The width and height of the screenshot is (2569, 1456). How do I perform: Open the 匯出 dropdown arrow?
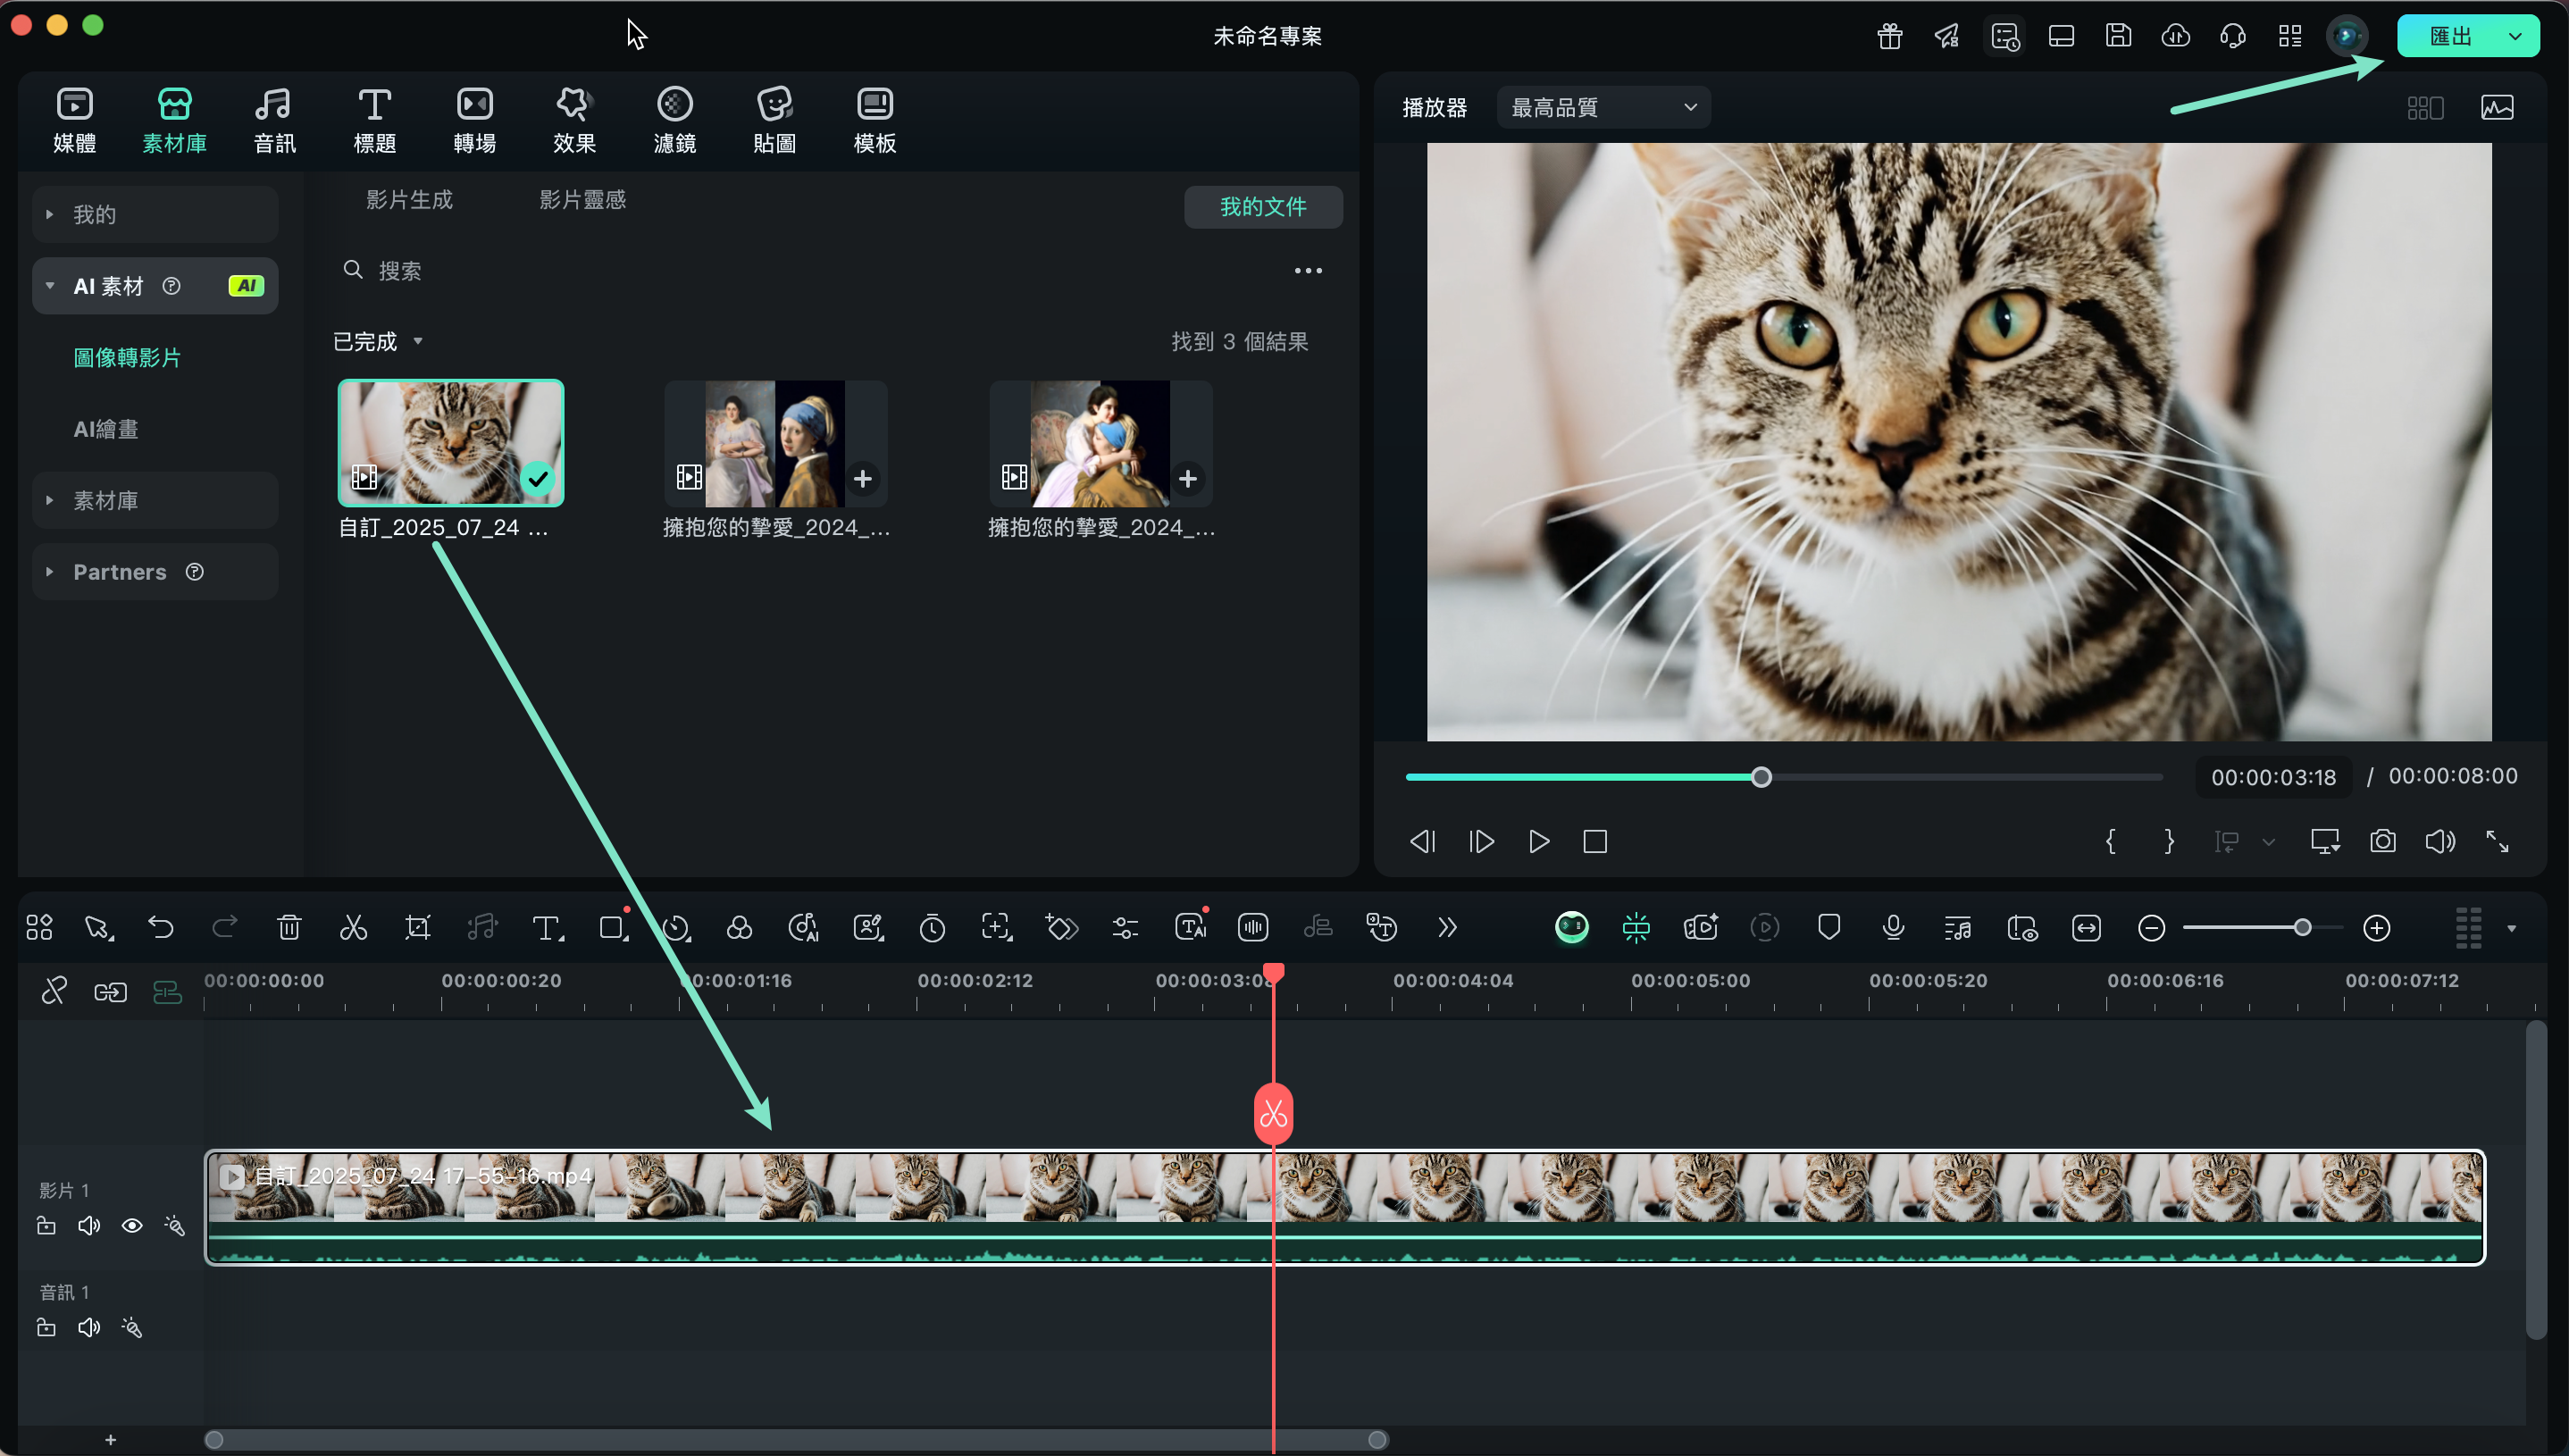[2515, 36]
